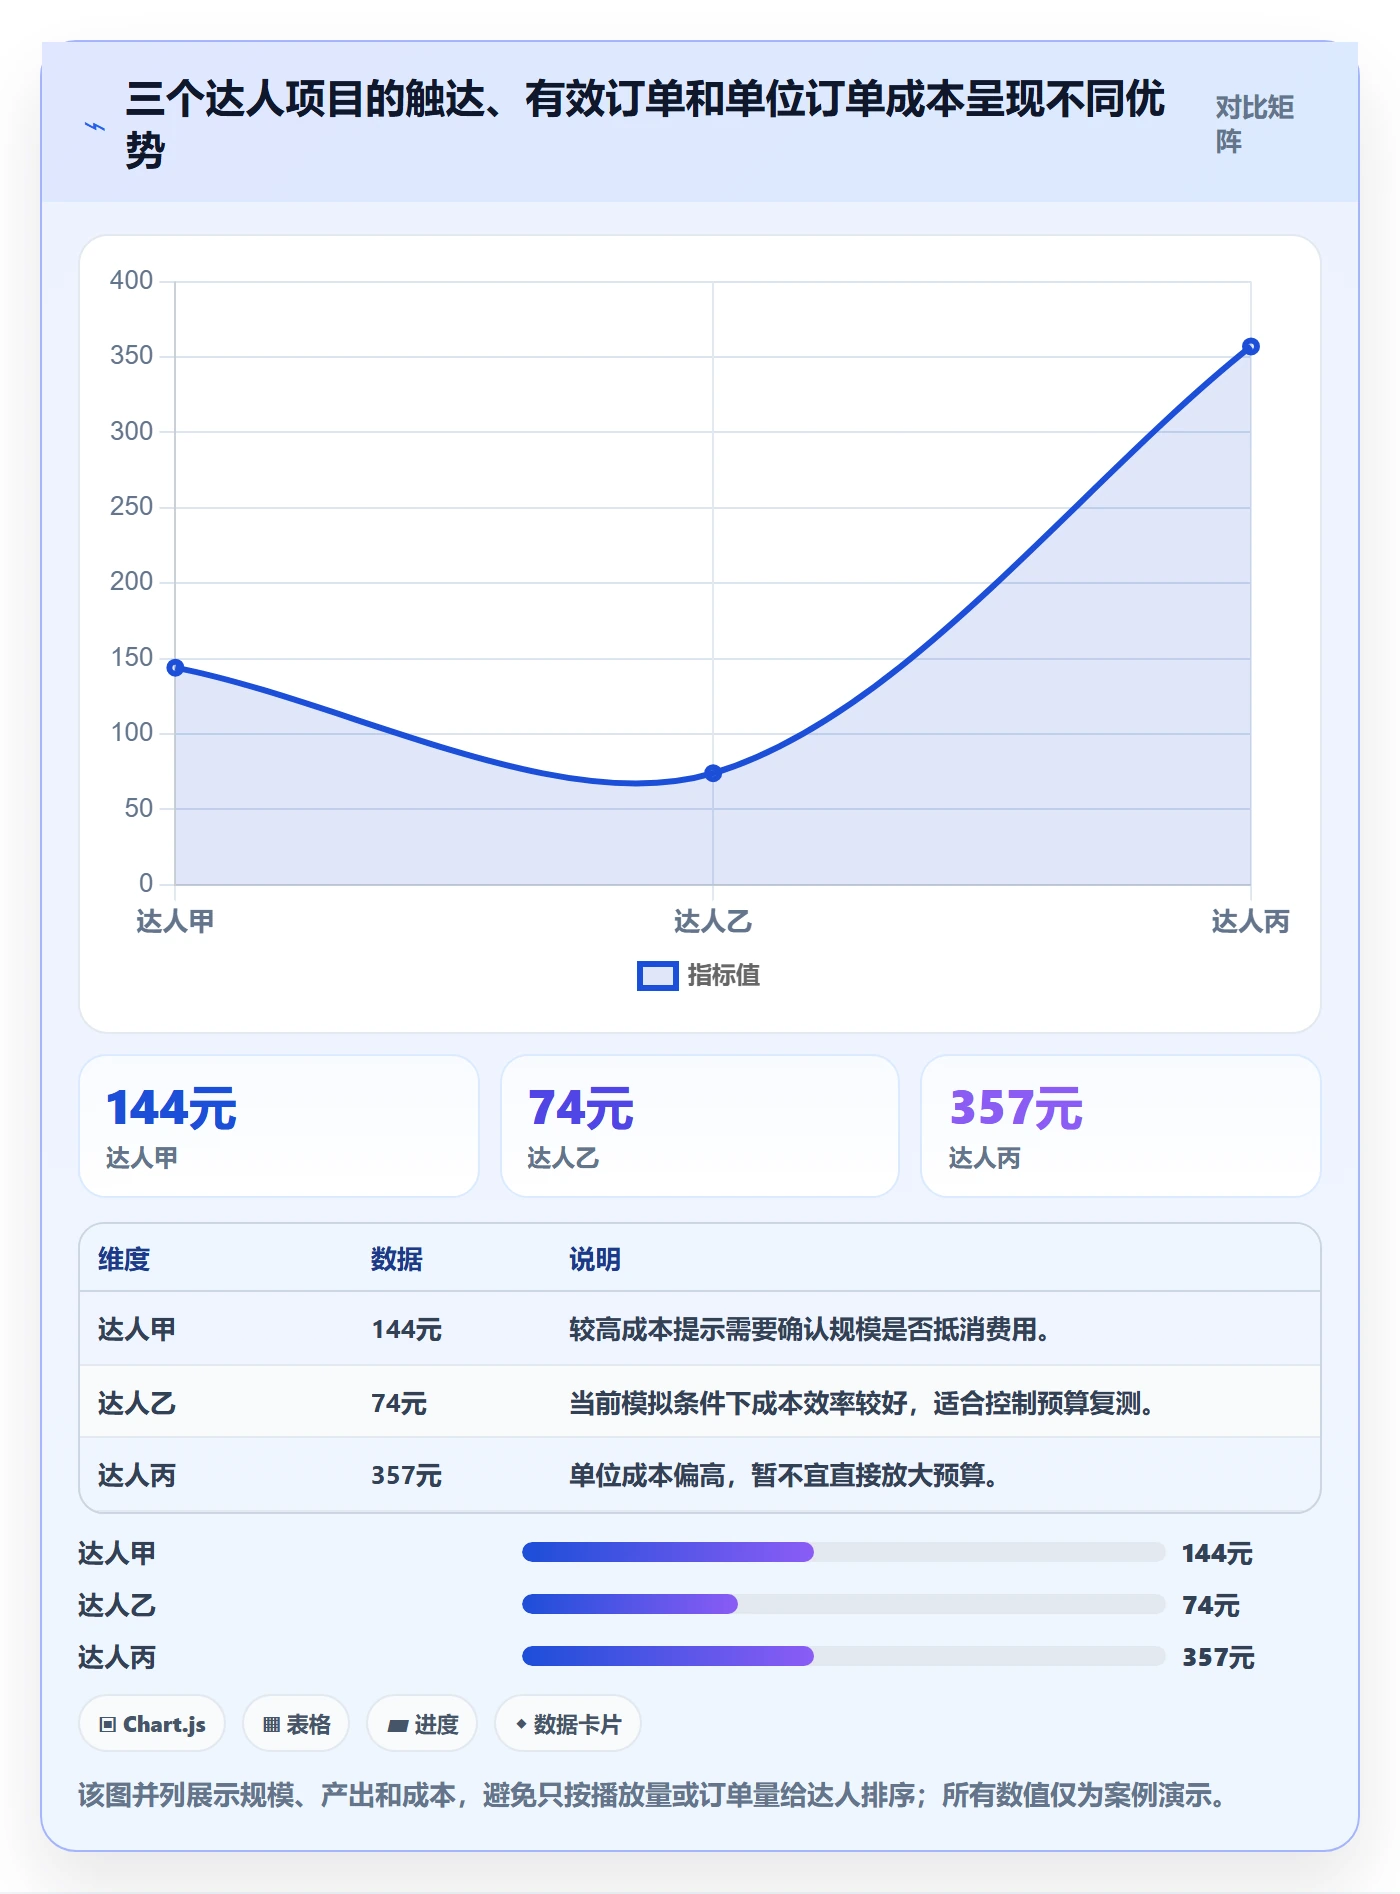This screenshot has width=1400, height=1894.
Task: Click the 维度 column header
Action: pyautogui.click(x=124, y=1259)
